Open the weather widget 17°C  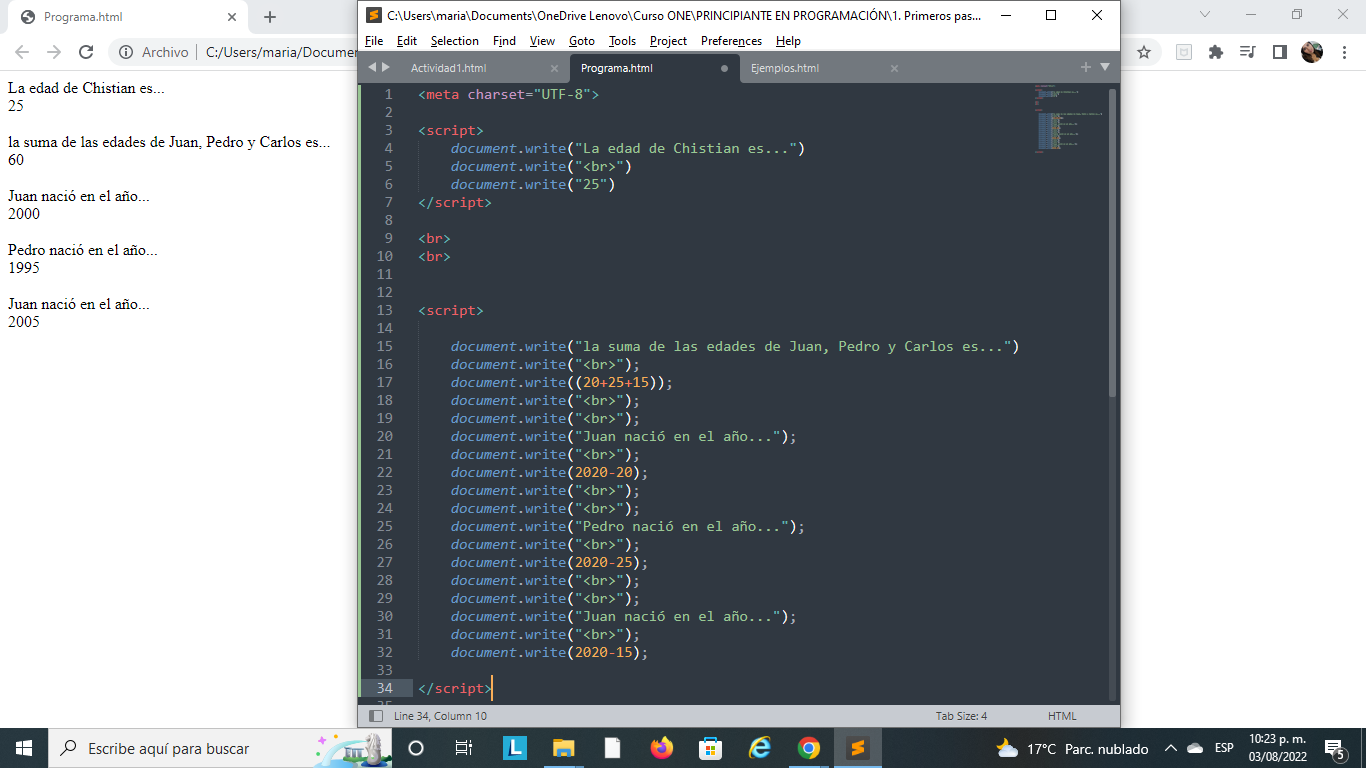[1071, 748]
